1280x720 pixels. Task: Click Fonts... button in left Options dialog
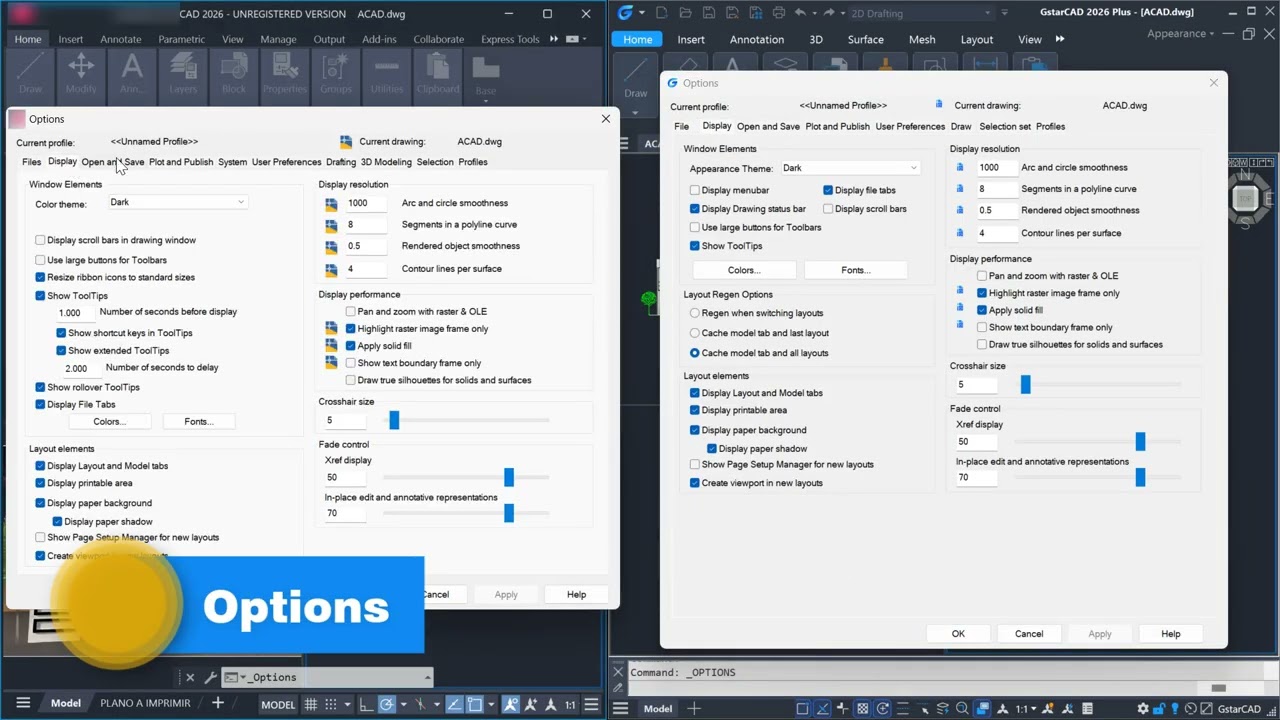pos(199,421)
